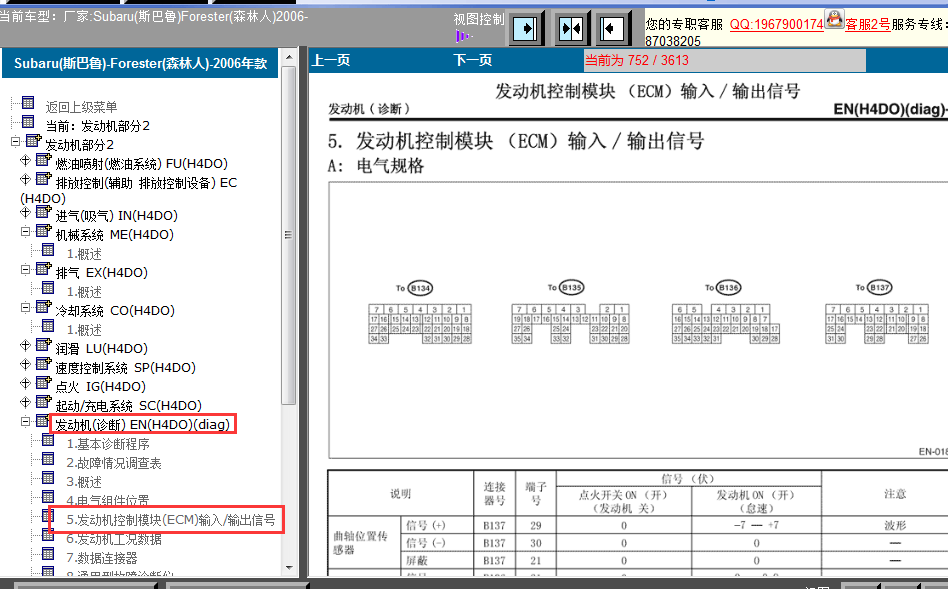The width and height of the screenshot is (948, 589).
Task: Open 7.数据连接器 entry
Action: (102, 558)
